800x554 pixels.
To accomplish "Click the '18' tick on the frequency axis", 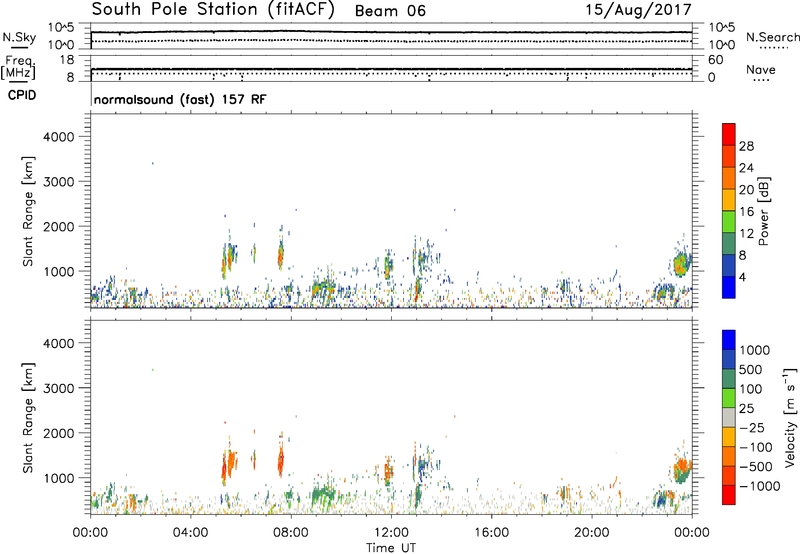I will pyautogui.click(x=67, y=60).
